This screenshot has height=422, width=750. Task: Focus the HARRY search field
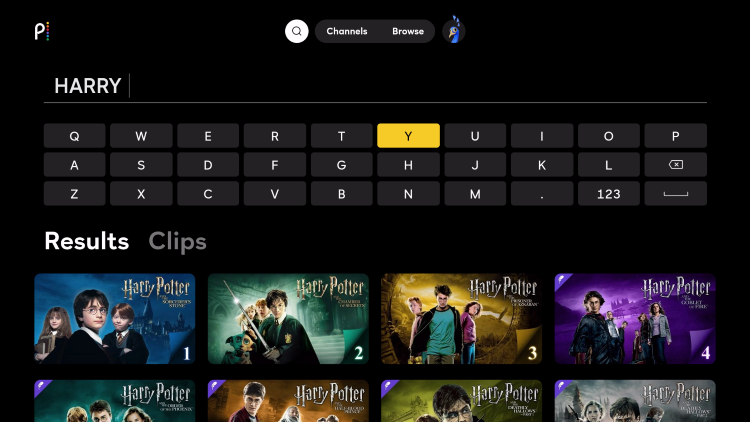click(x=375, y=87)
